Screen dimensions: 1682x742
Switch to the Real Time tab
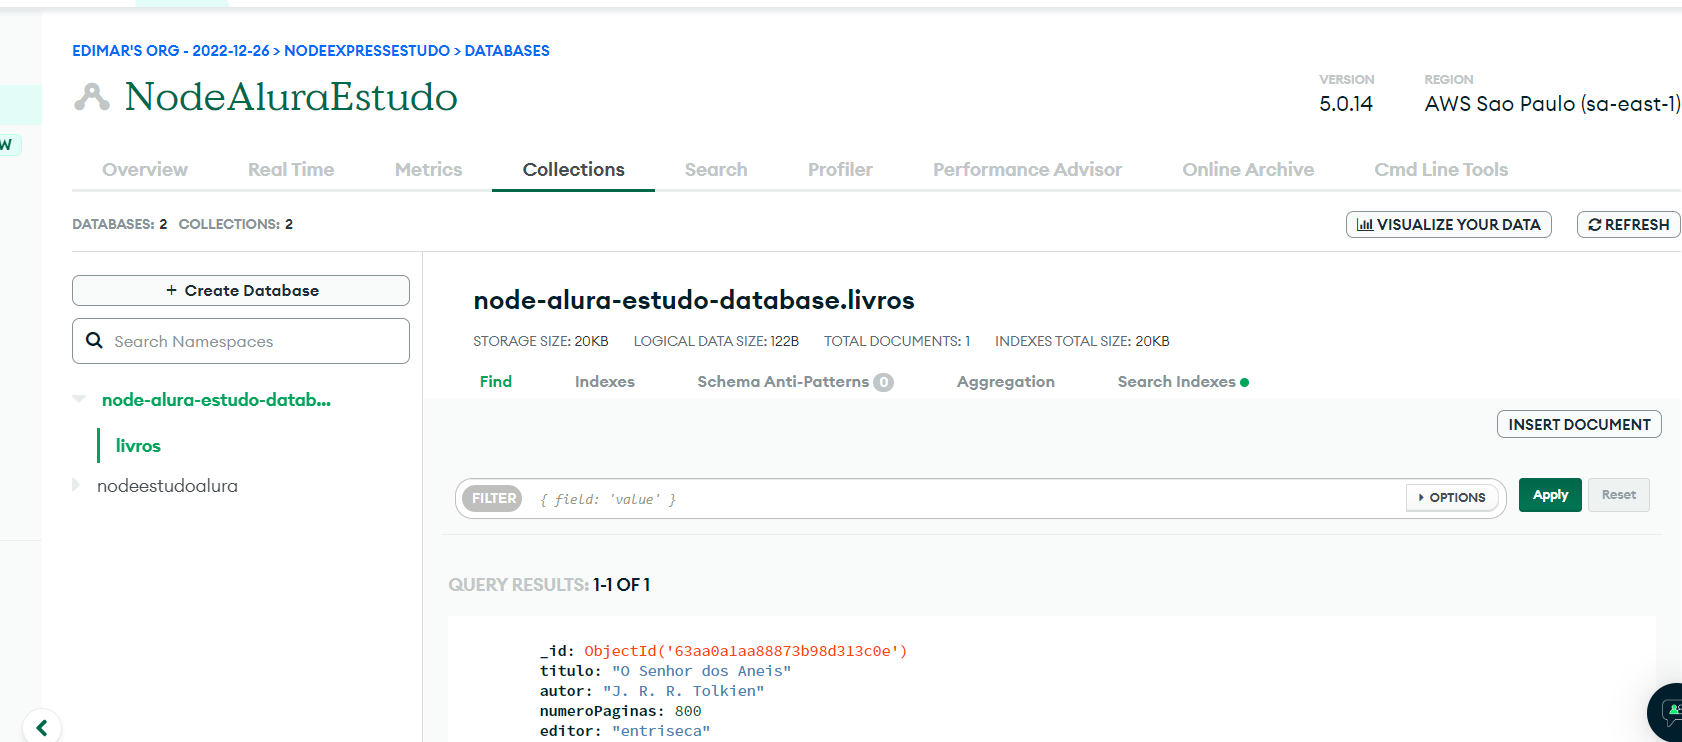[291, 170]
